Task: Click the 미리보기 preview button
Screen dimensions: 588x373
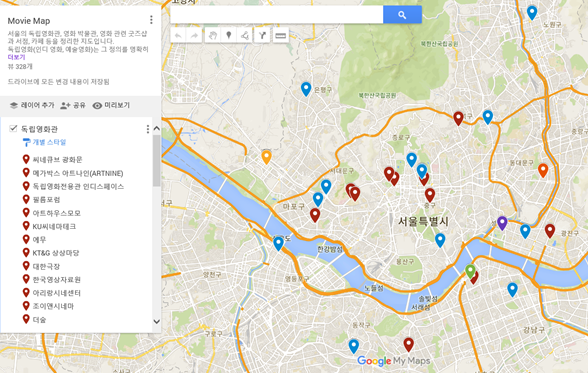Action: click(x=111, y=105)
